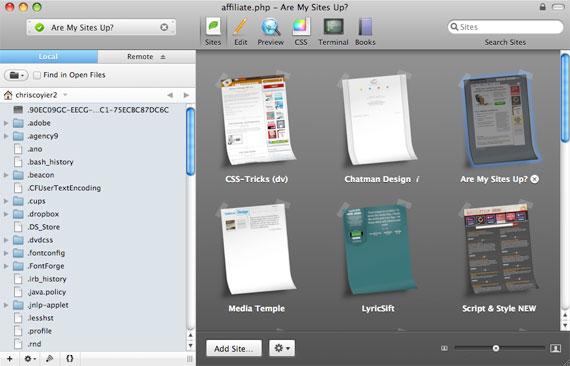Open the CSS color editor icon
The height and width of the screenshot is (366, 570).
coord(301,27)
